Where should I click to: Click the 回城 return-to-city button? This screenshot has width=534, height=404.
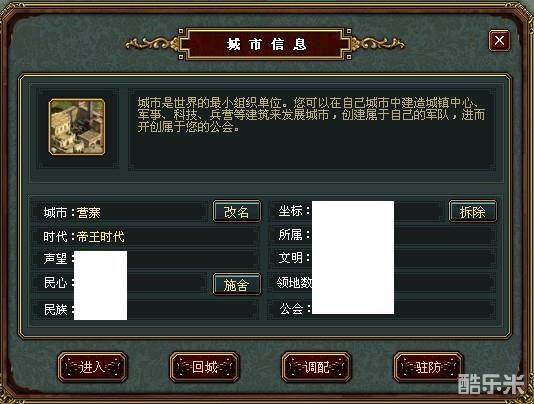click(204, 367)
